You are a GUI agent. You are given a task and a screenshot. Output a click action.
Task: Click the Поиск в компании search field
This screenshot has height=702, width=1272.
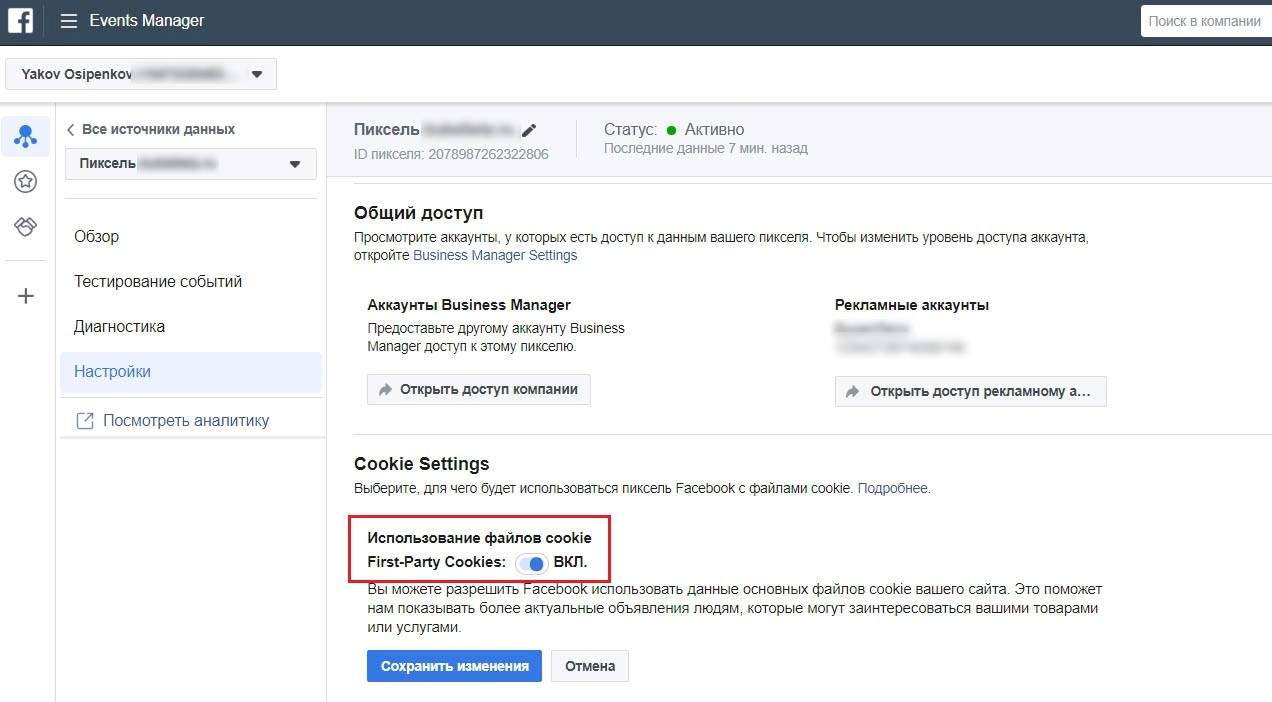tap(1205, 21)
